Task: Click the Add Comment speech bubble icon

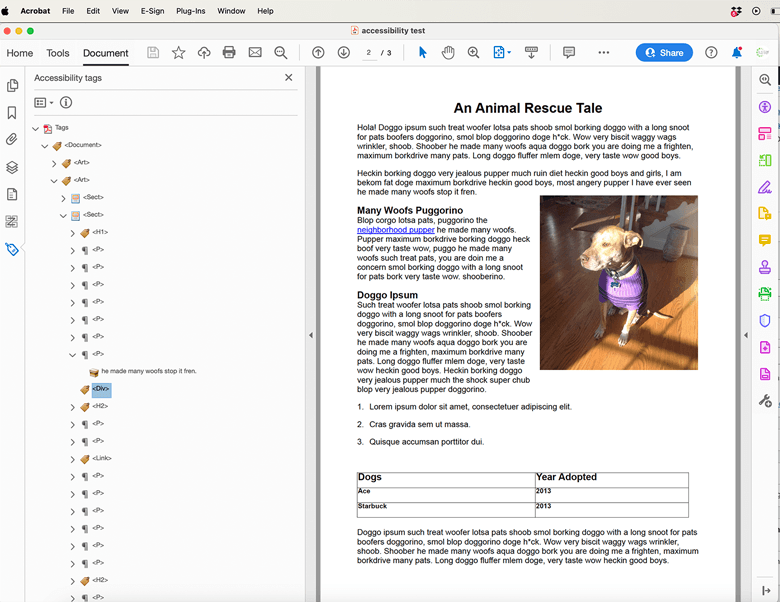Action: (568, 53)
